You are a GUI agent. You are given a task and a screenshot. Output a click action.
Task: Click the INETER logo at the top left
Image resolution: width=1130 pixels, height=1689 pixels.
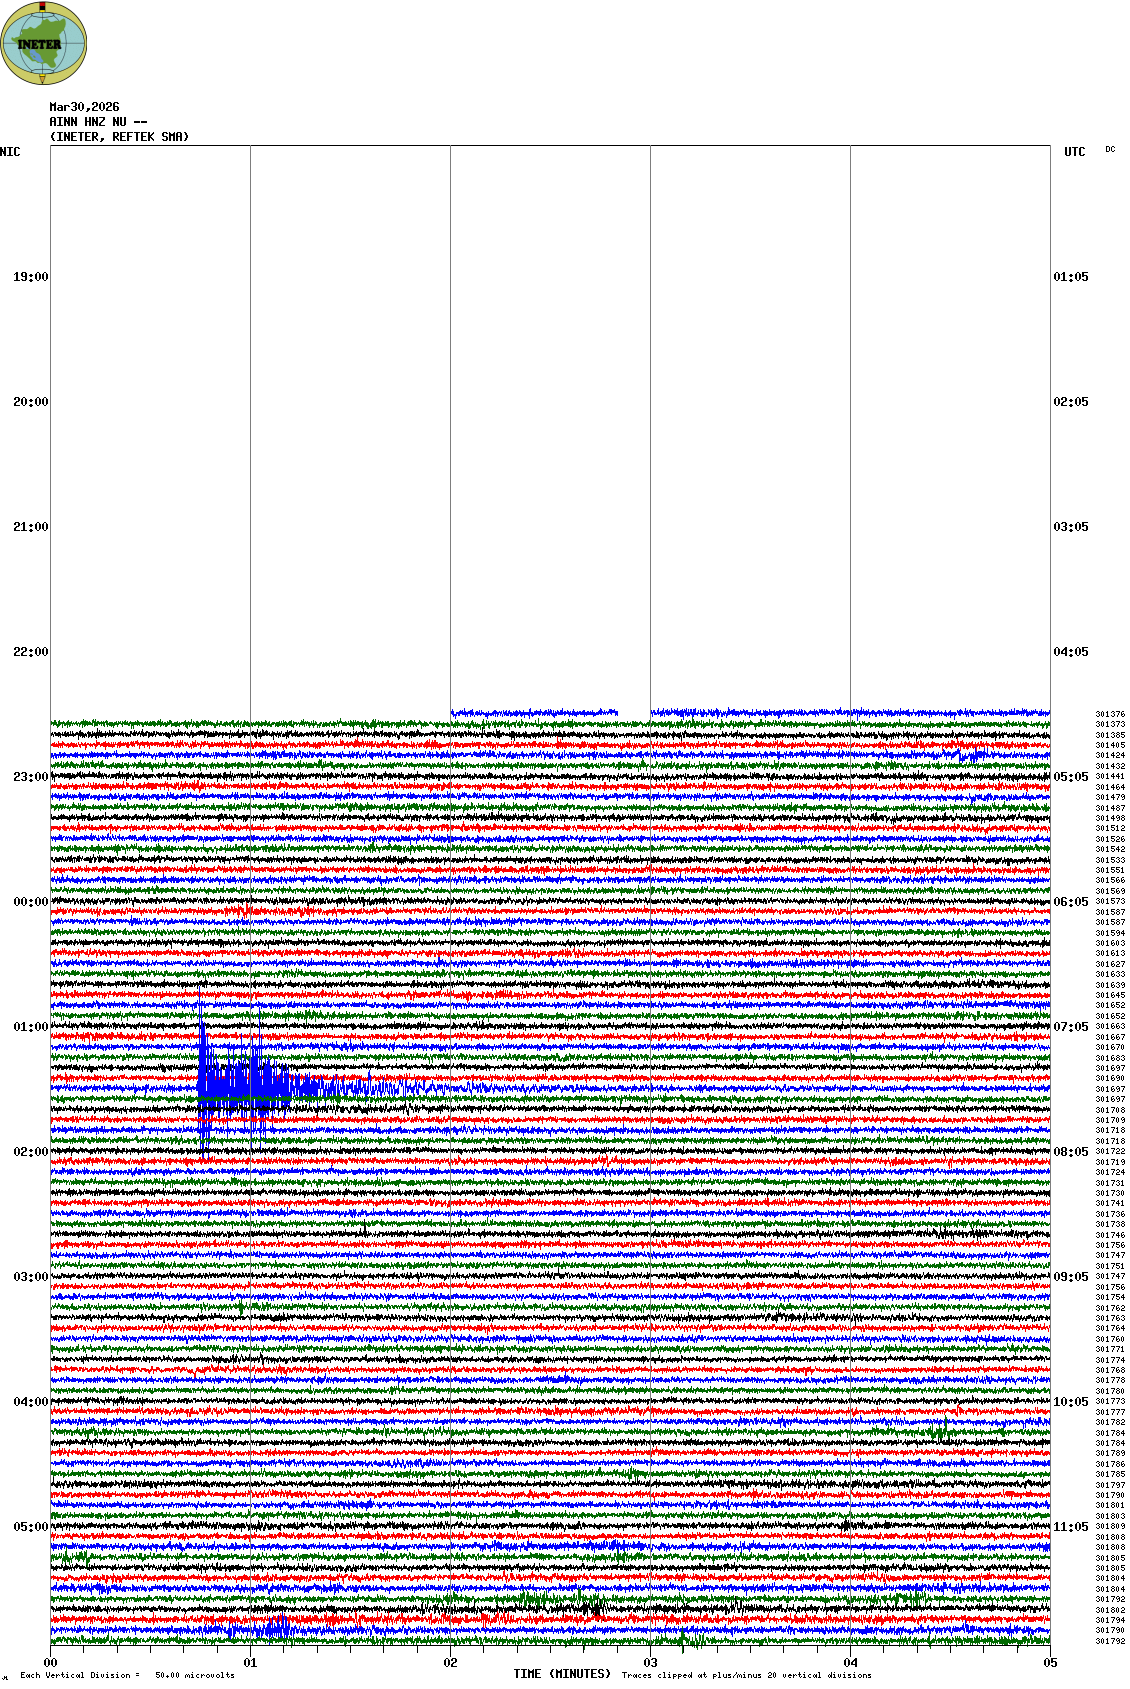tap(44, 43)
